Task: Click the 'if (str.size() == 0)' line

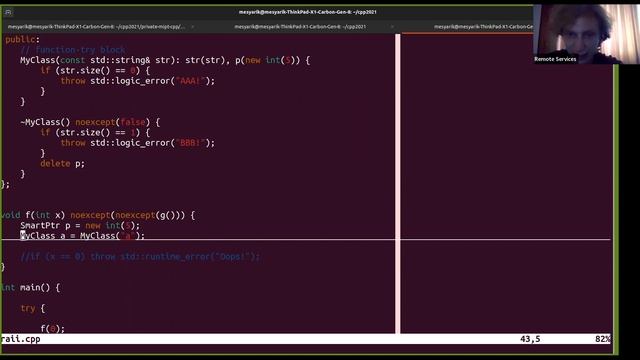Action: [95, 71]
